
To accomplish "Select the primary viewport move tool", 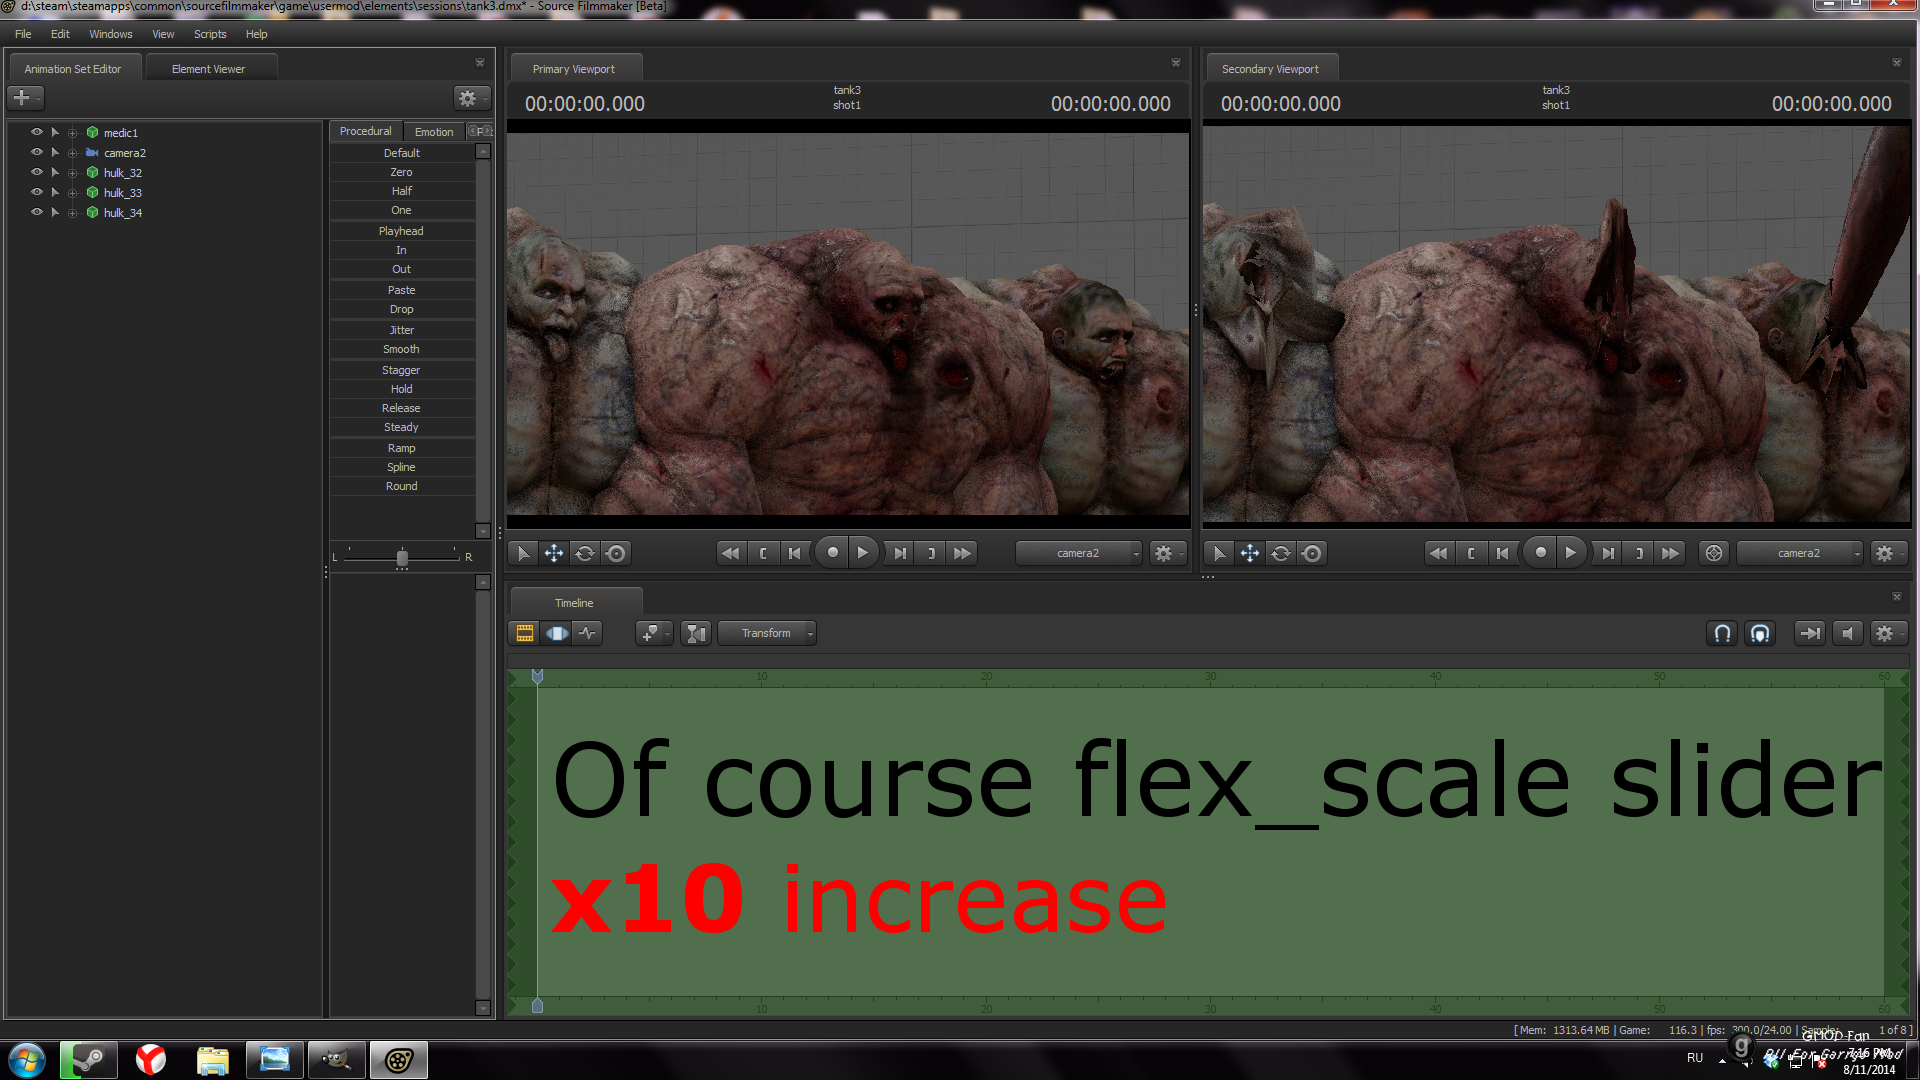I will click(554, 553).
